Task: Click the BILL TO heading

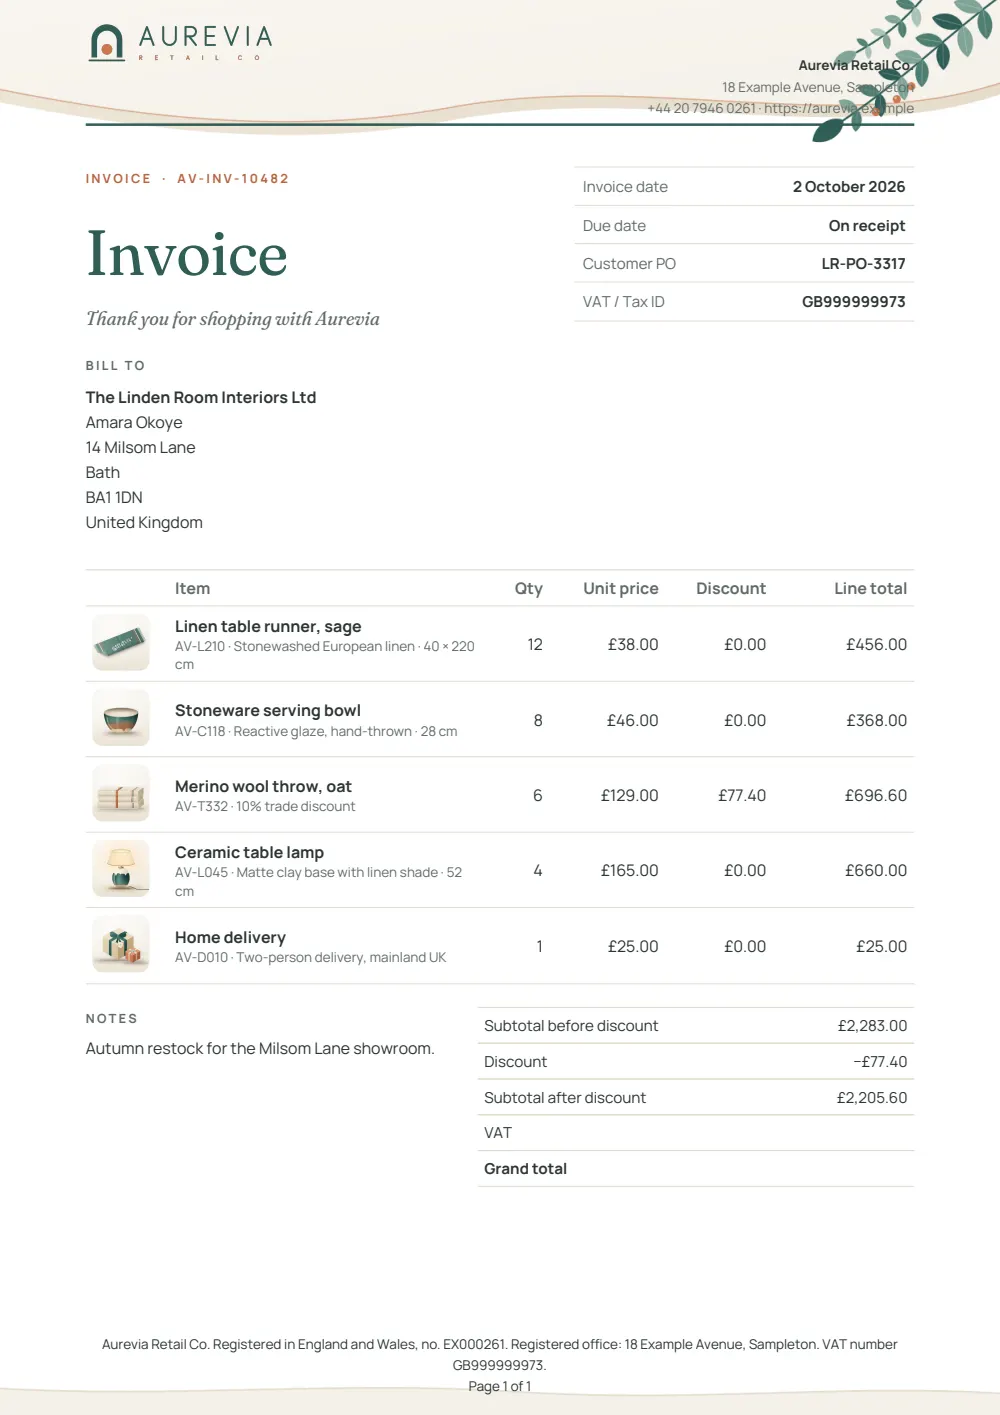Action: coord(116,366)
